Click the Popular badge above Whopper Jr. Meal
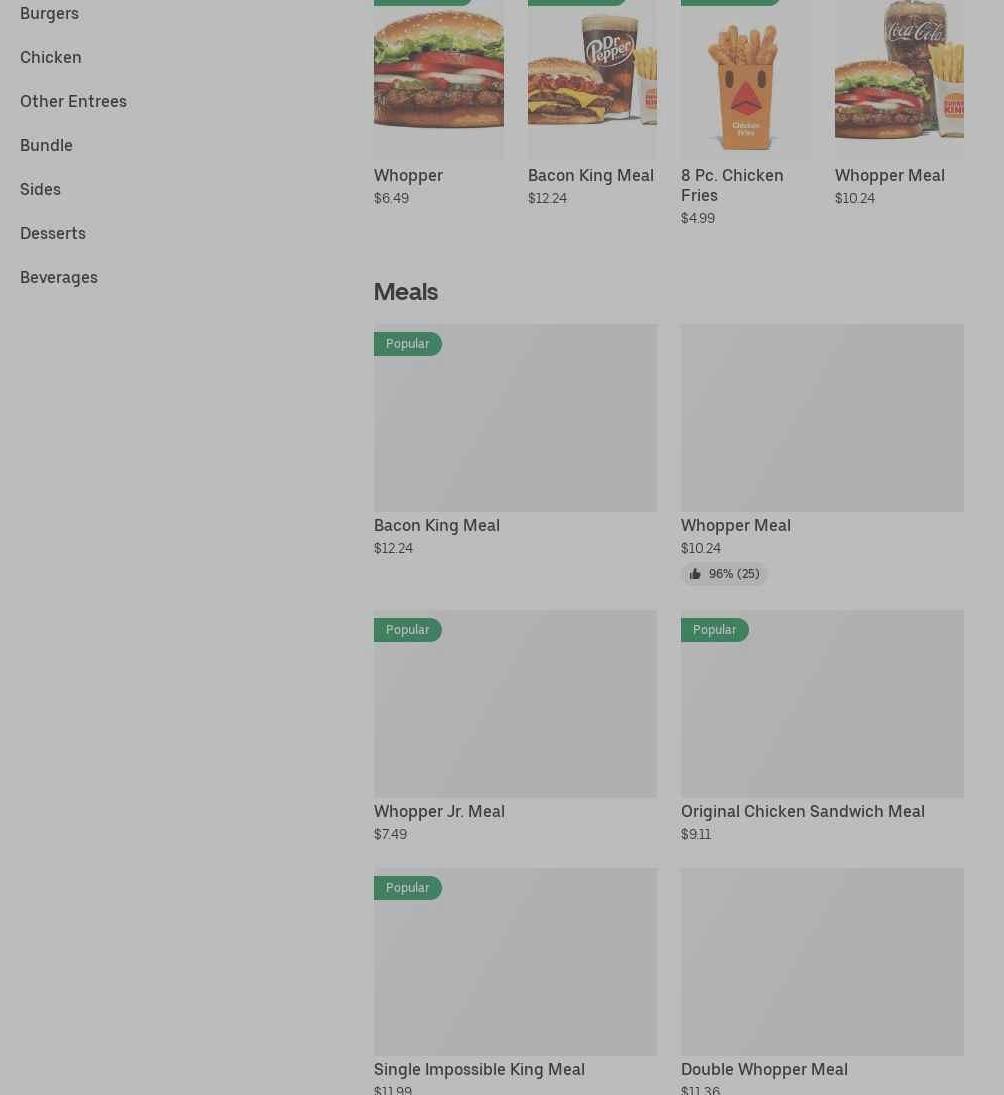The height and width of the screenshot is (1095, 1004). [x=408, y=630]
